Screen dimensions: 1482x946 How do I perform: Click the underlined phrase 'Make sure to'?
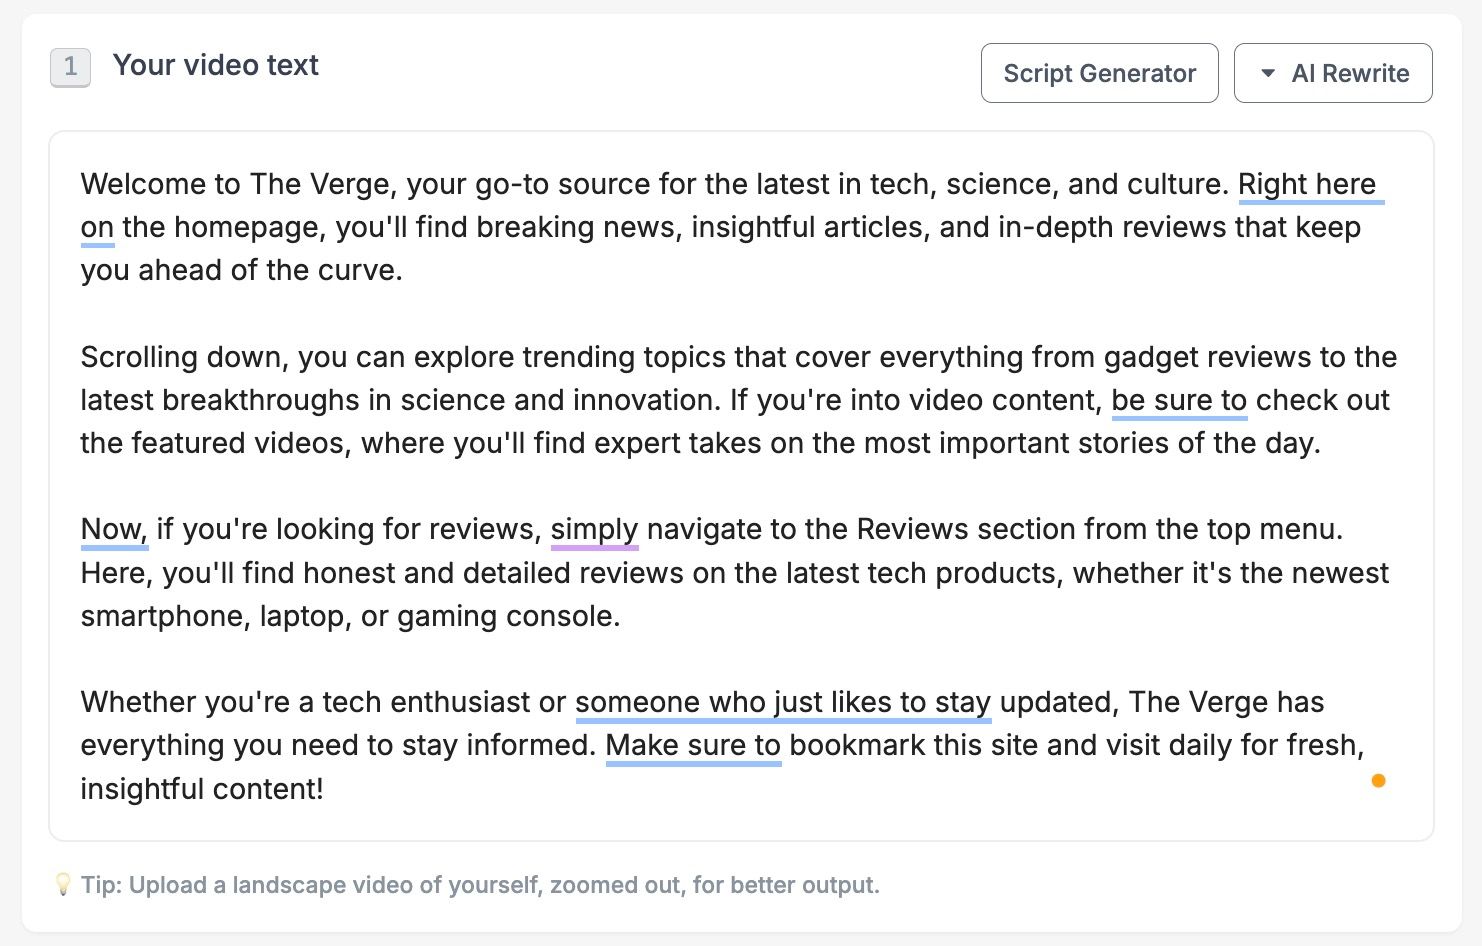[693, 745]
